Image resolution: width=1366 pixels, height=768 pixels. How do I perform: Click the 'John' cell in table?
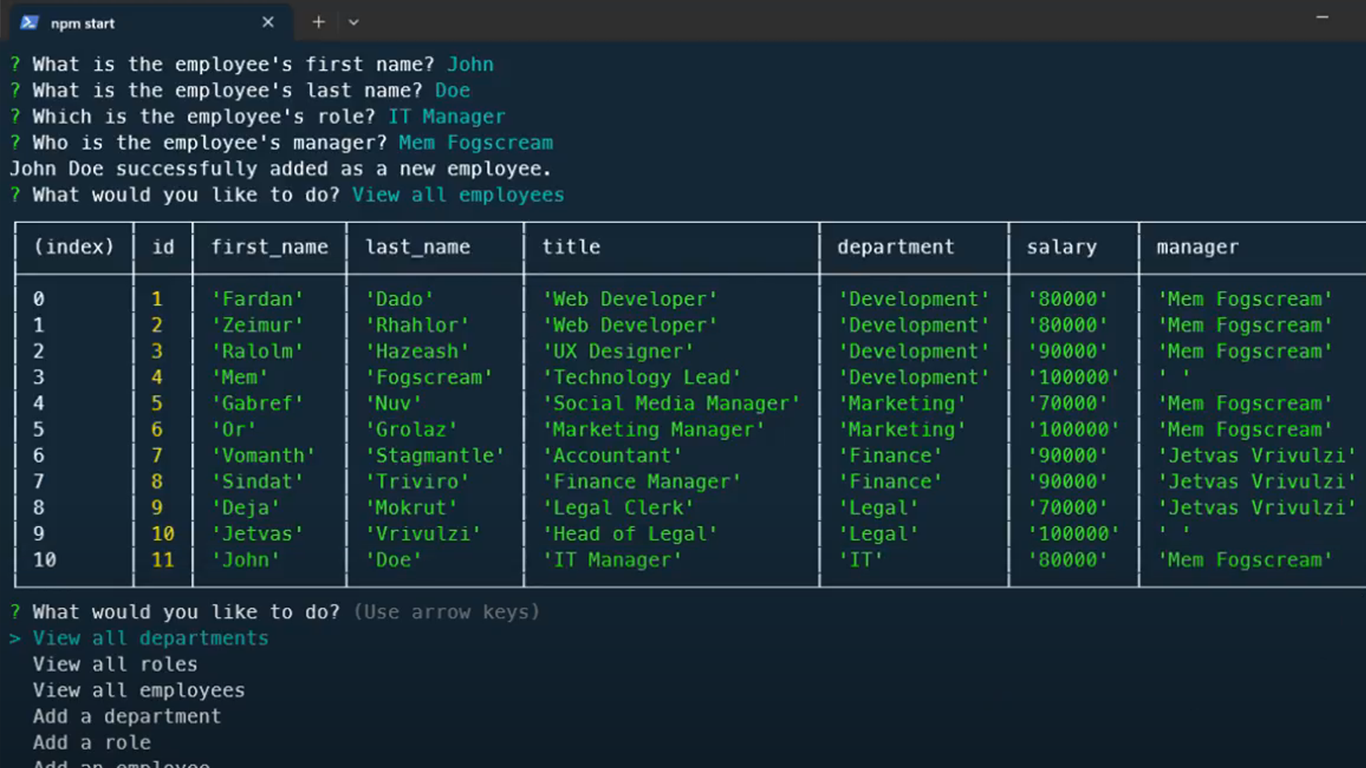[x=245, y=560]
